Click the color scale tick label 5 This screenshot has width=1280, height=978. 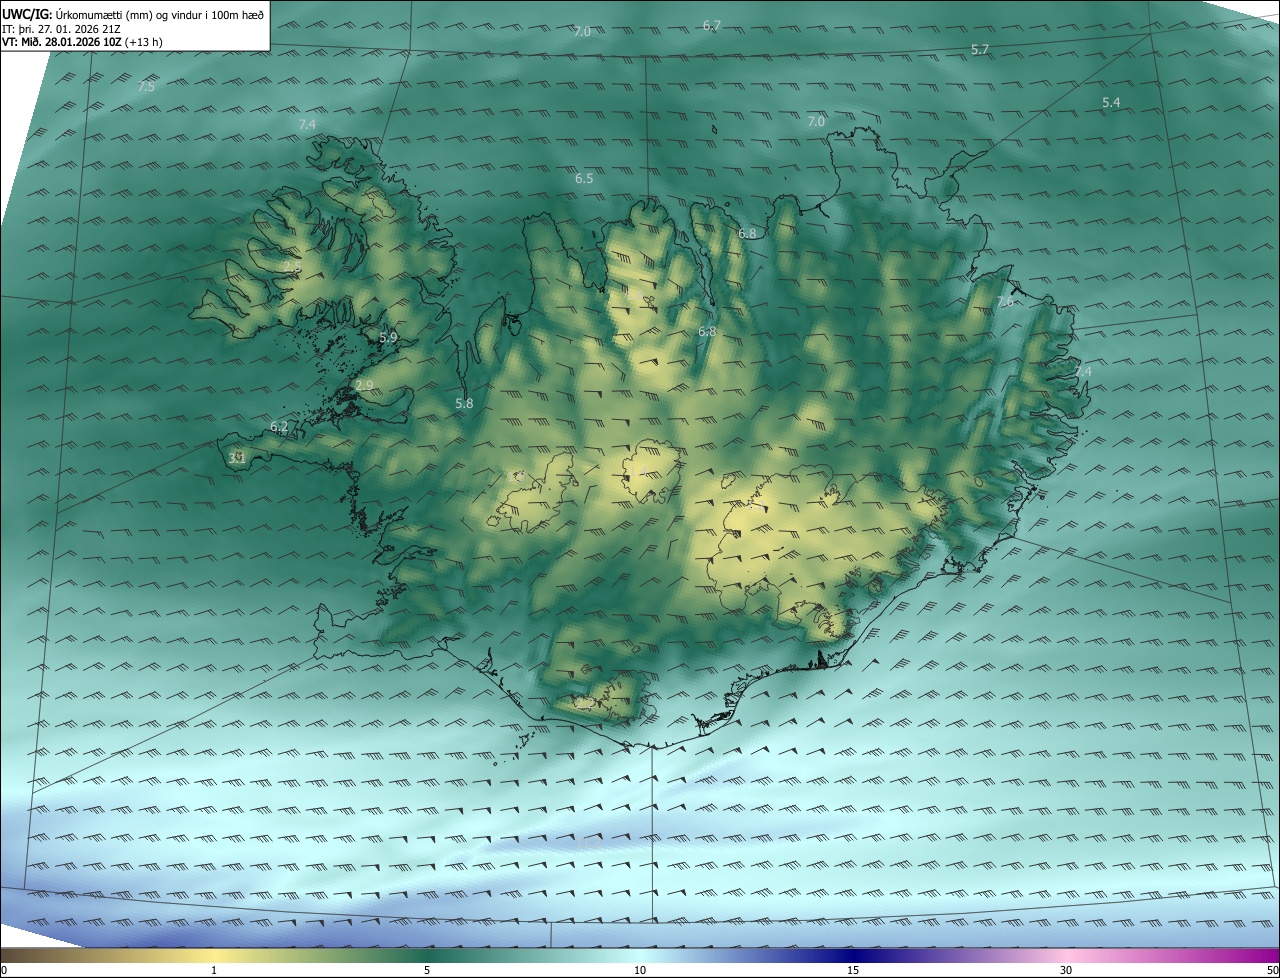(427, 970)
